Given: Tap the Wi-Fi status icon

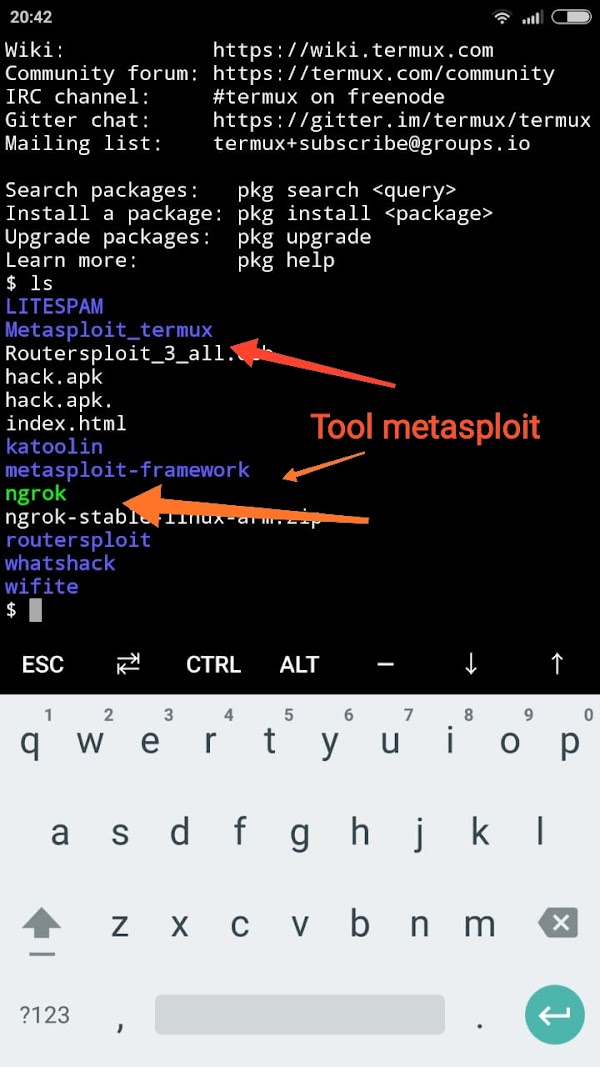Looking at the screenshot, I should 502,17.
